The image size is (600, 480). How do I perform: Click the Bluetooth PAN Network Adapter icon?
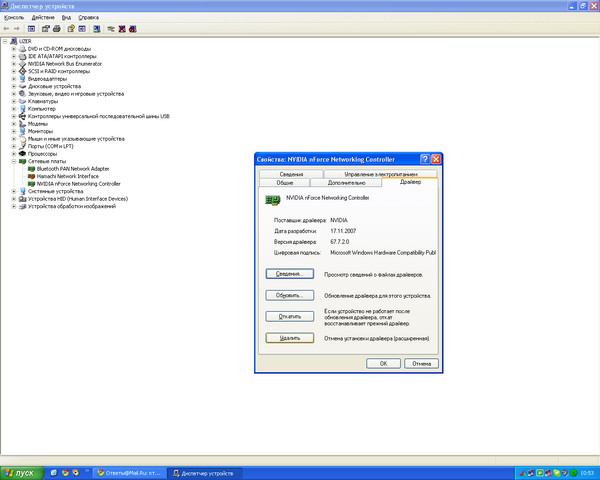coord(31,169)
